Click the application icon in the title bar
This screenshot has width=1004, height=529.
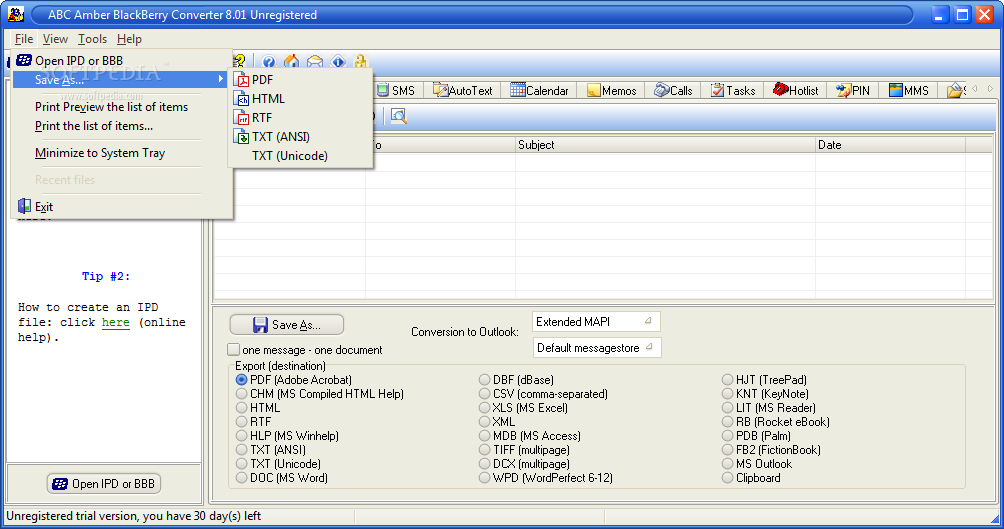tap(16, 14)
